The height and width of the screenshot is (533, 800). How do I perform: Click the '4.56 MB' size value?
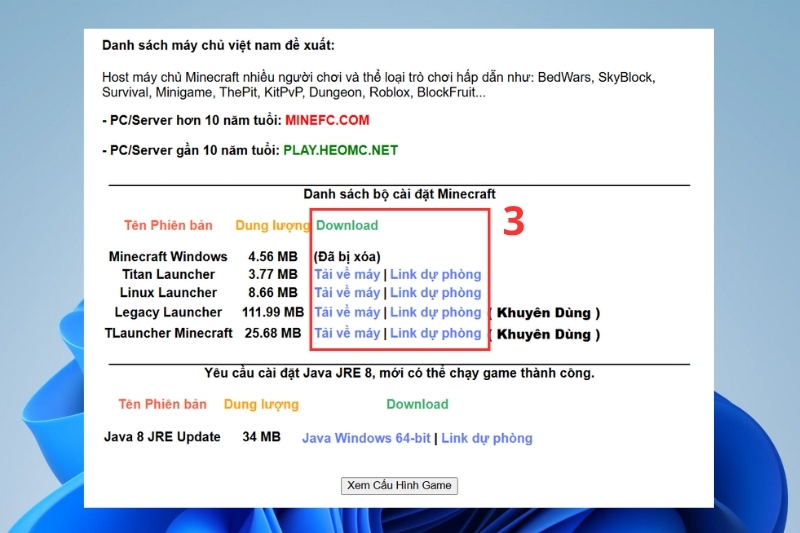click(273, 257)
